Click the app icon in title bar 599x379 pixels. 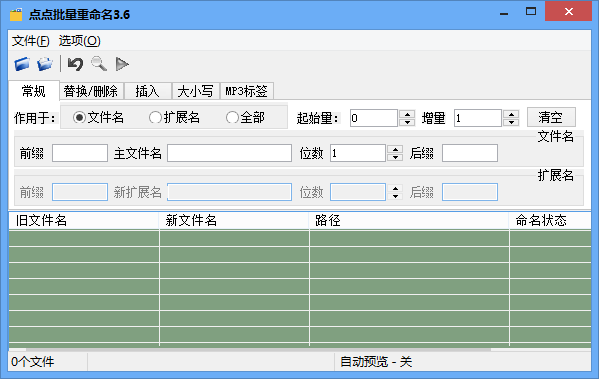pos(16,15)
